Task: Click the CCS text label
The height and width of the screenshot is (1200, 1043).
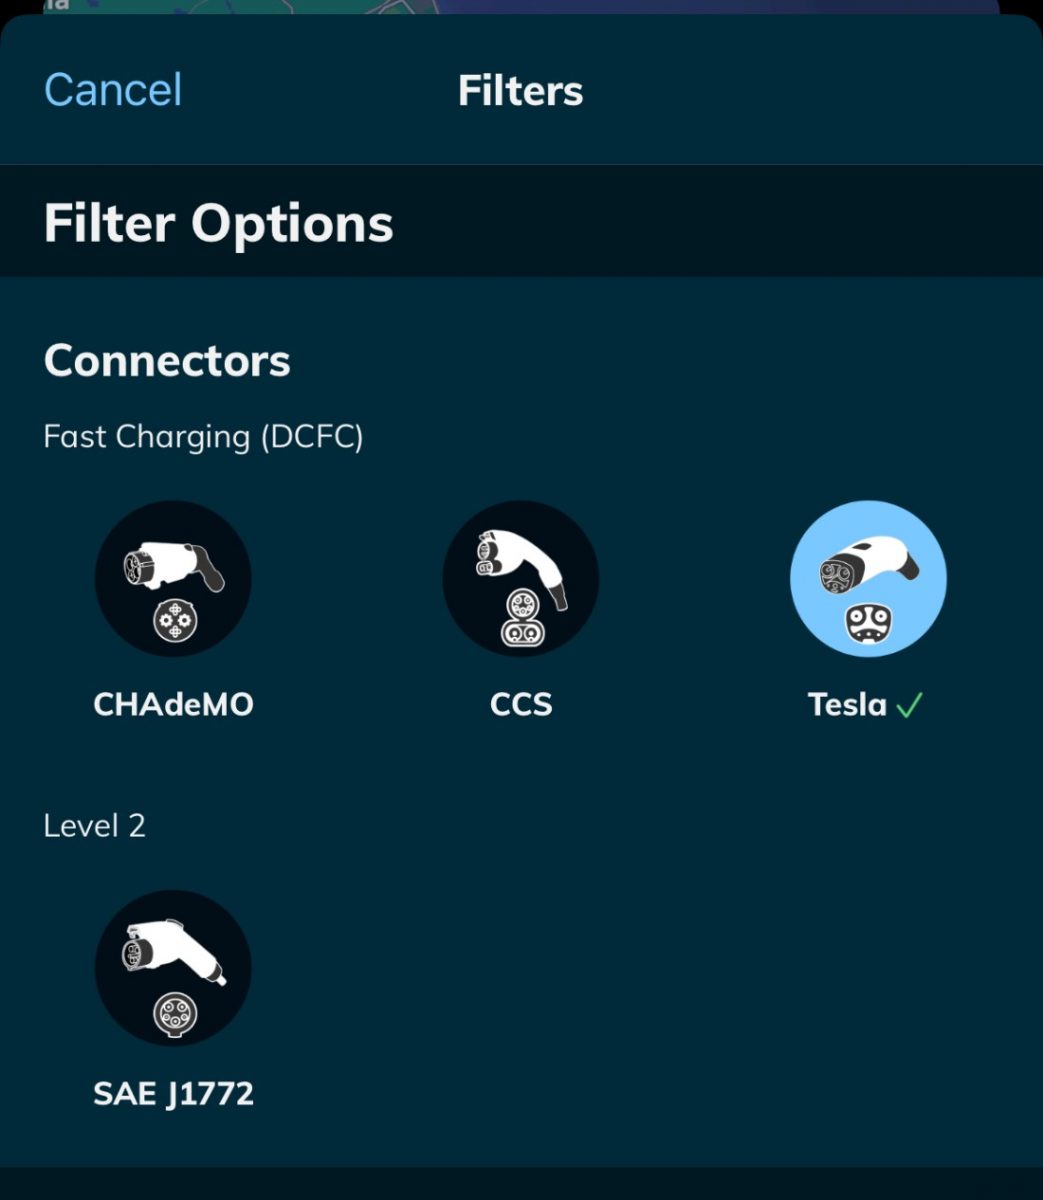Action: [x=521, y=705]
